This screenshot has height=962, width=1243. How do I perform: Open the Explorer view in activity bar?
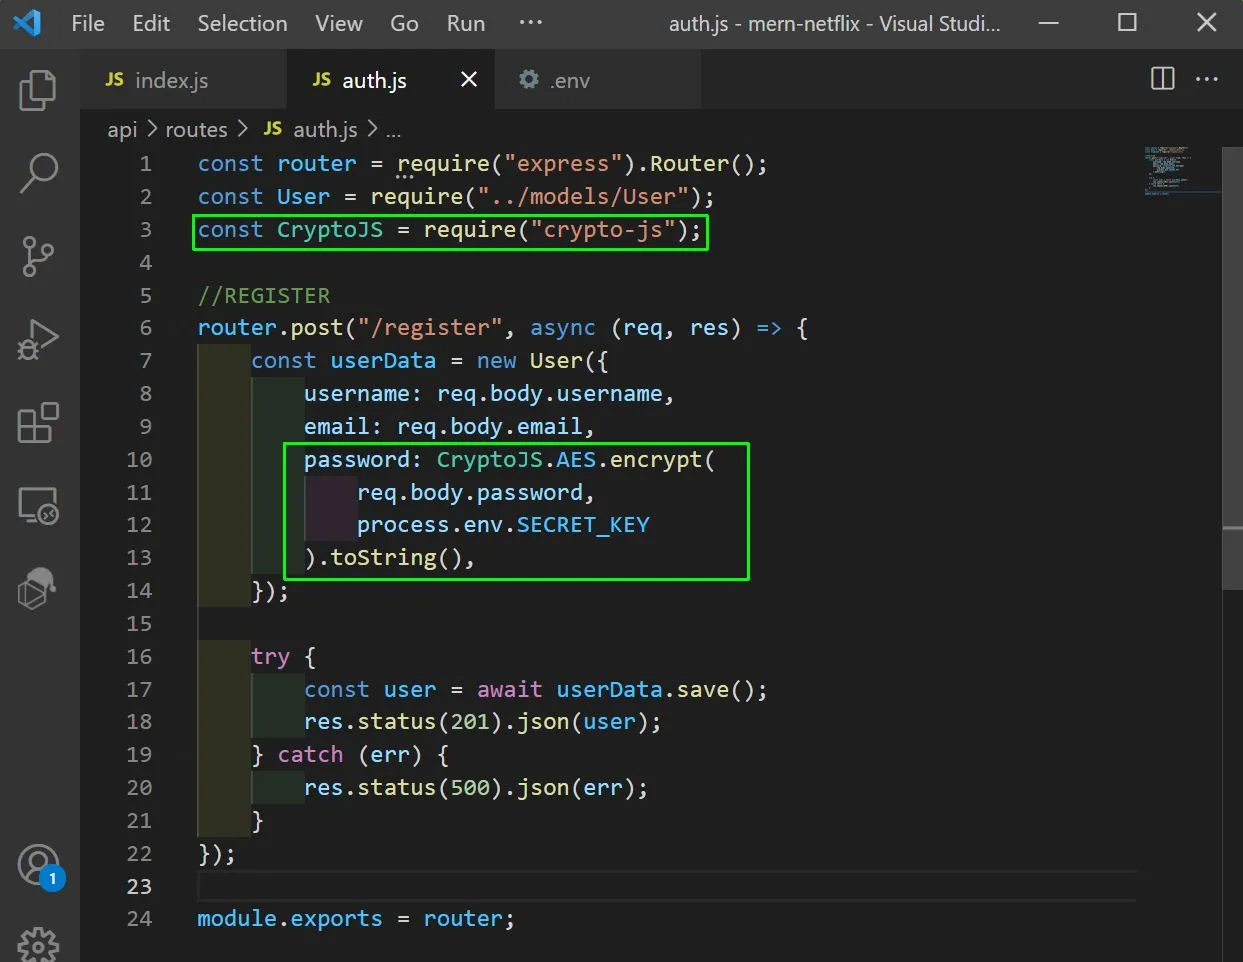(38, 91)
